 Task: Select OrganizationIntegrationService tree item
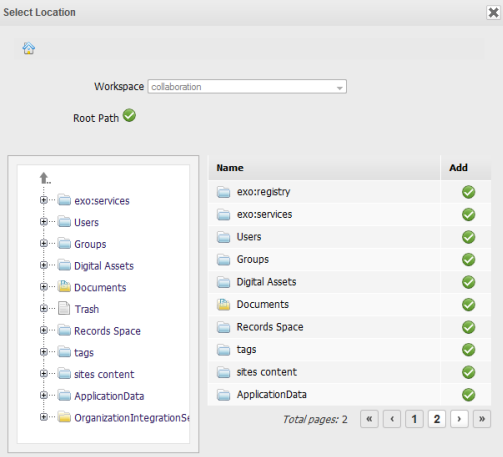[x=132, y=418]
